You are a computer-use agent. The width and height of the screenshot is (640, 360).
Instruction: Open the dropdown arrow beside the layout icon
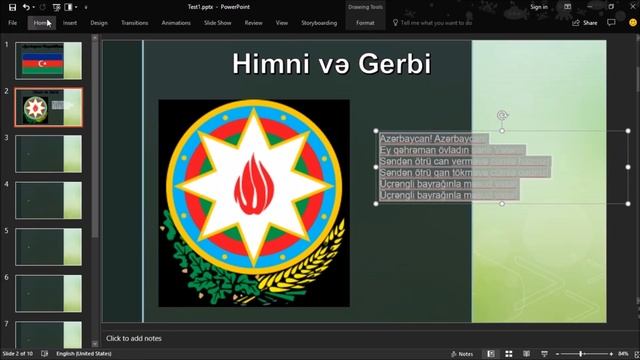76,7
